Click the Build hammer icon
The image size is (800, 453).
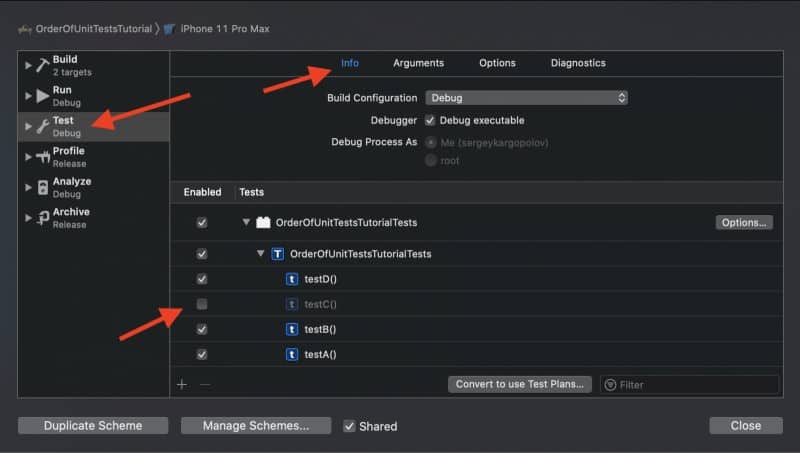coord(43,65)
